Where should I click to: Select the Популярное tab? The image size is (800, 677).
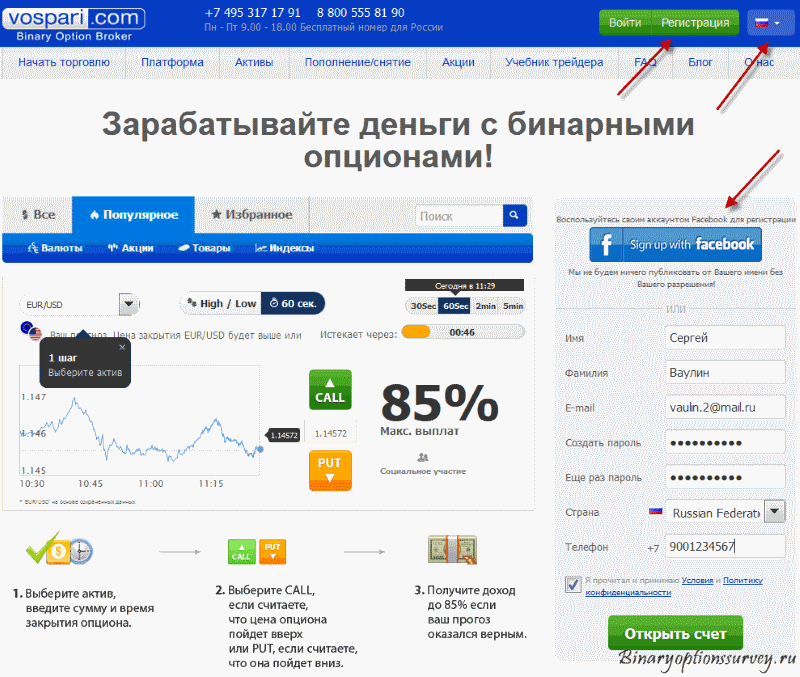[134, 215]
